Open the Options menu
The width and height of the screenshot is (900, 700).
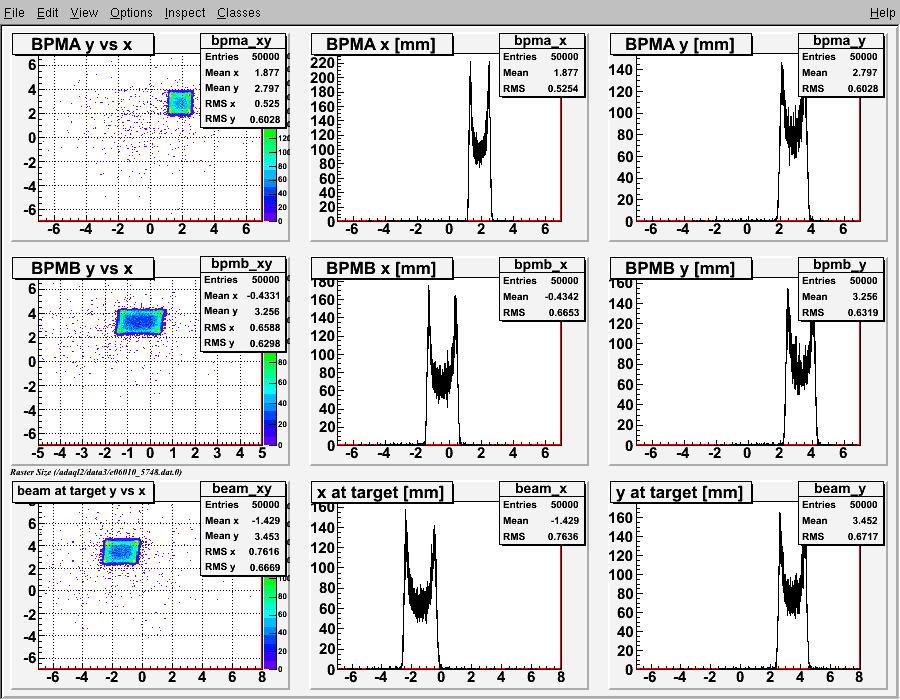click(x=131, y=13)
